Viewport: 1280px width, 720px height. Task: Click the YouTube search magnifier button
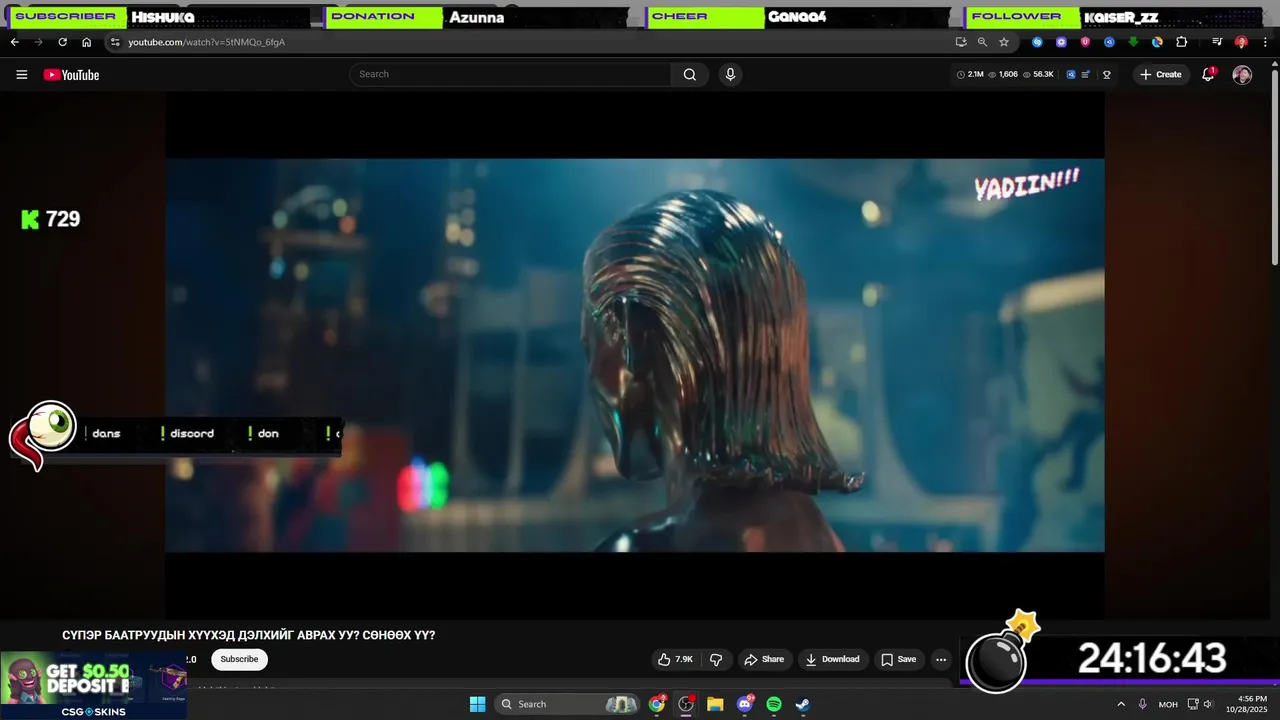690,74
